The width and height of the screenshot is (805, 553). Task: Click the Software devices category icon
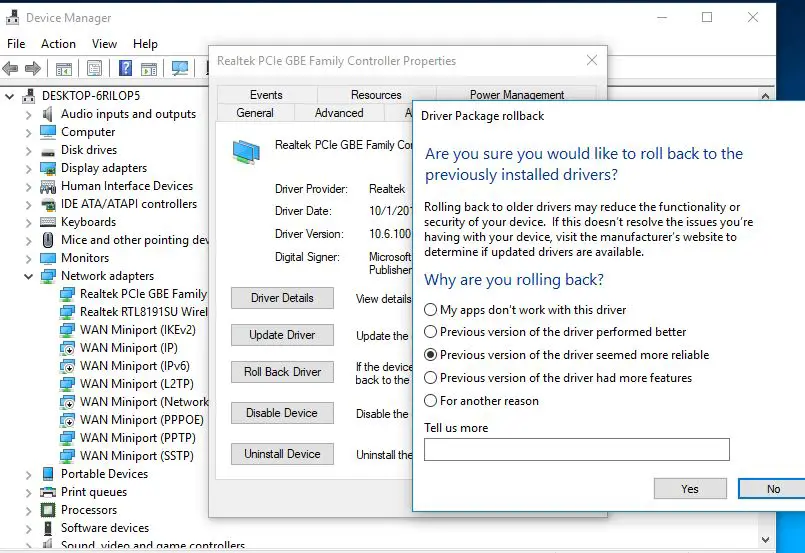[48, 528]
